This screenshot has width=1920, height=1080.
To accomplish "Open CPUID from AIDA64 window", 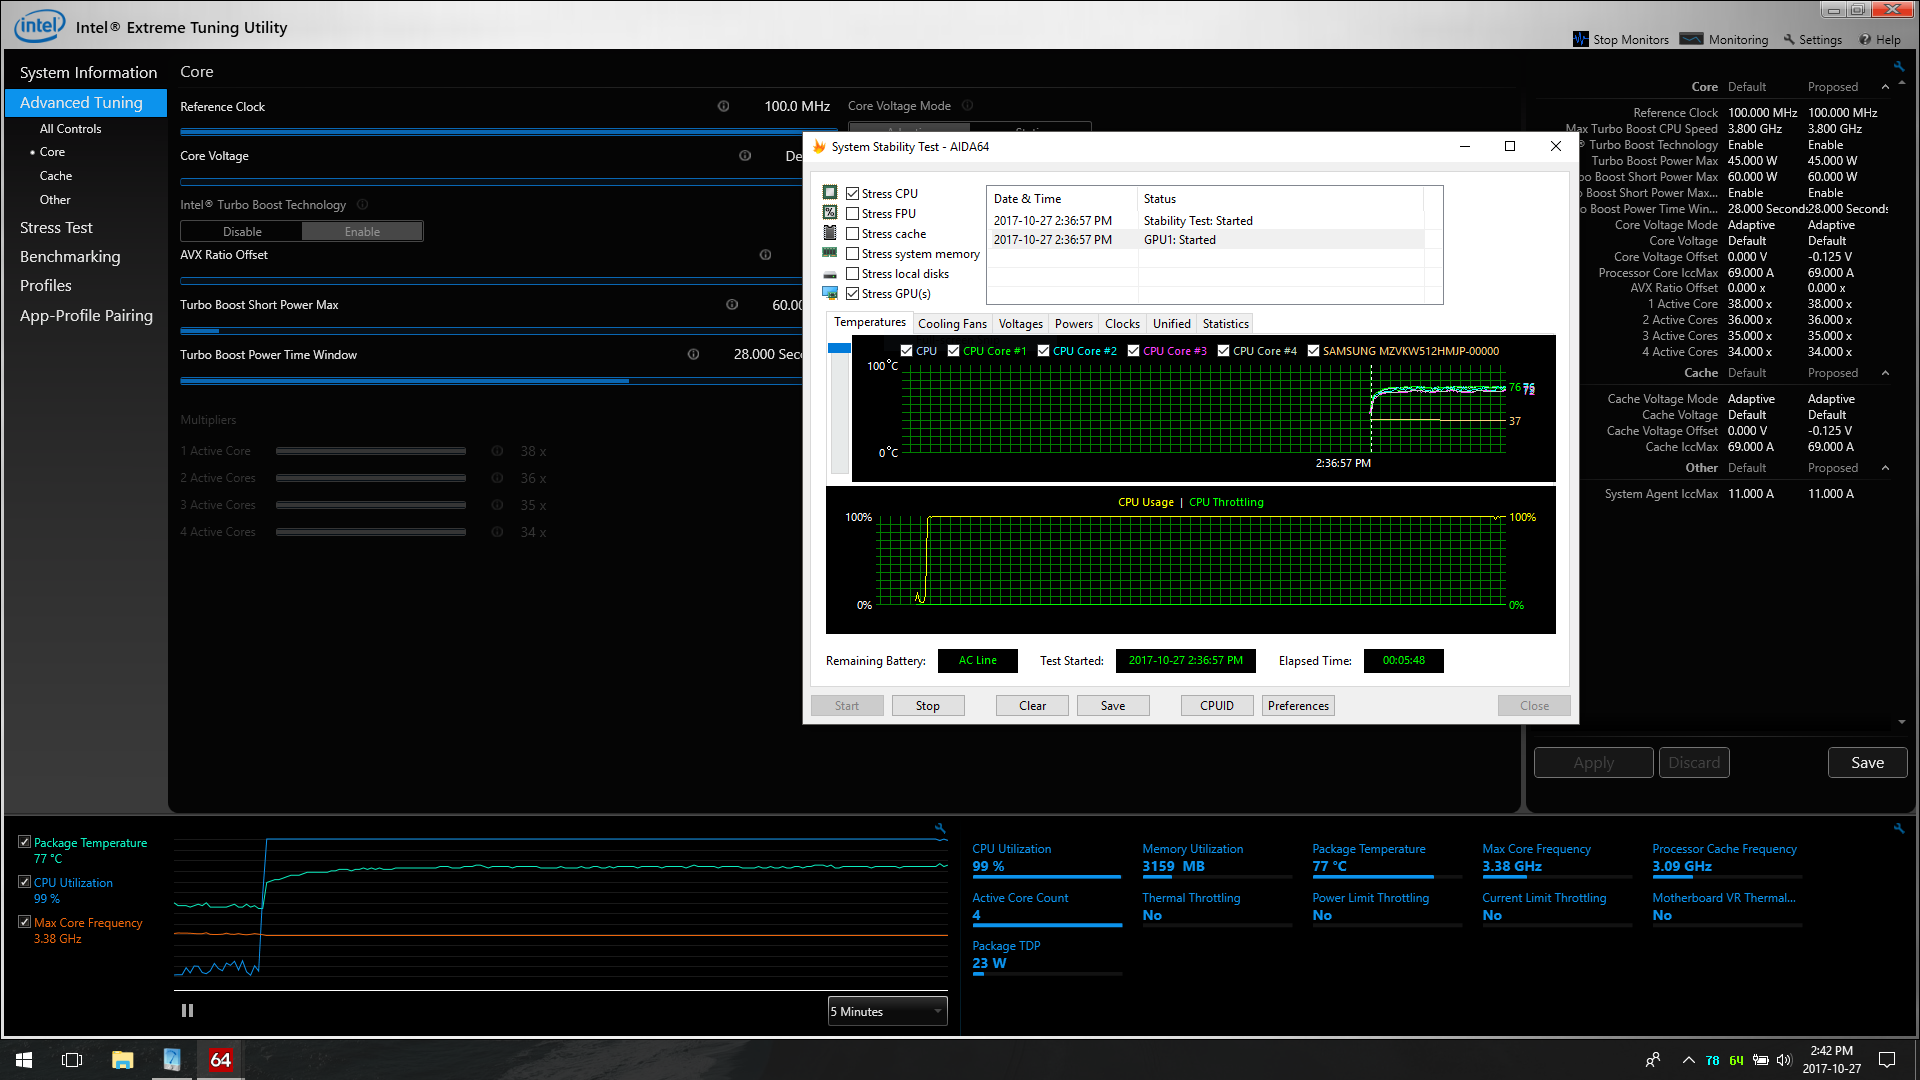I will click(x=1217, y=706).
